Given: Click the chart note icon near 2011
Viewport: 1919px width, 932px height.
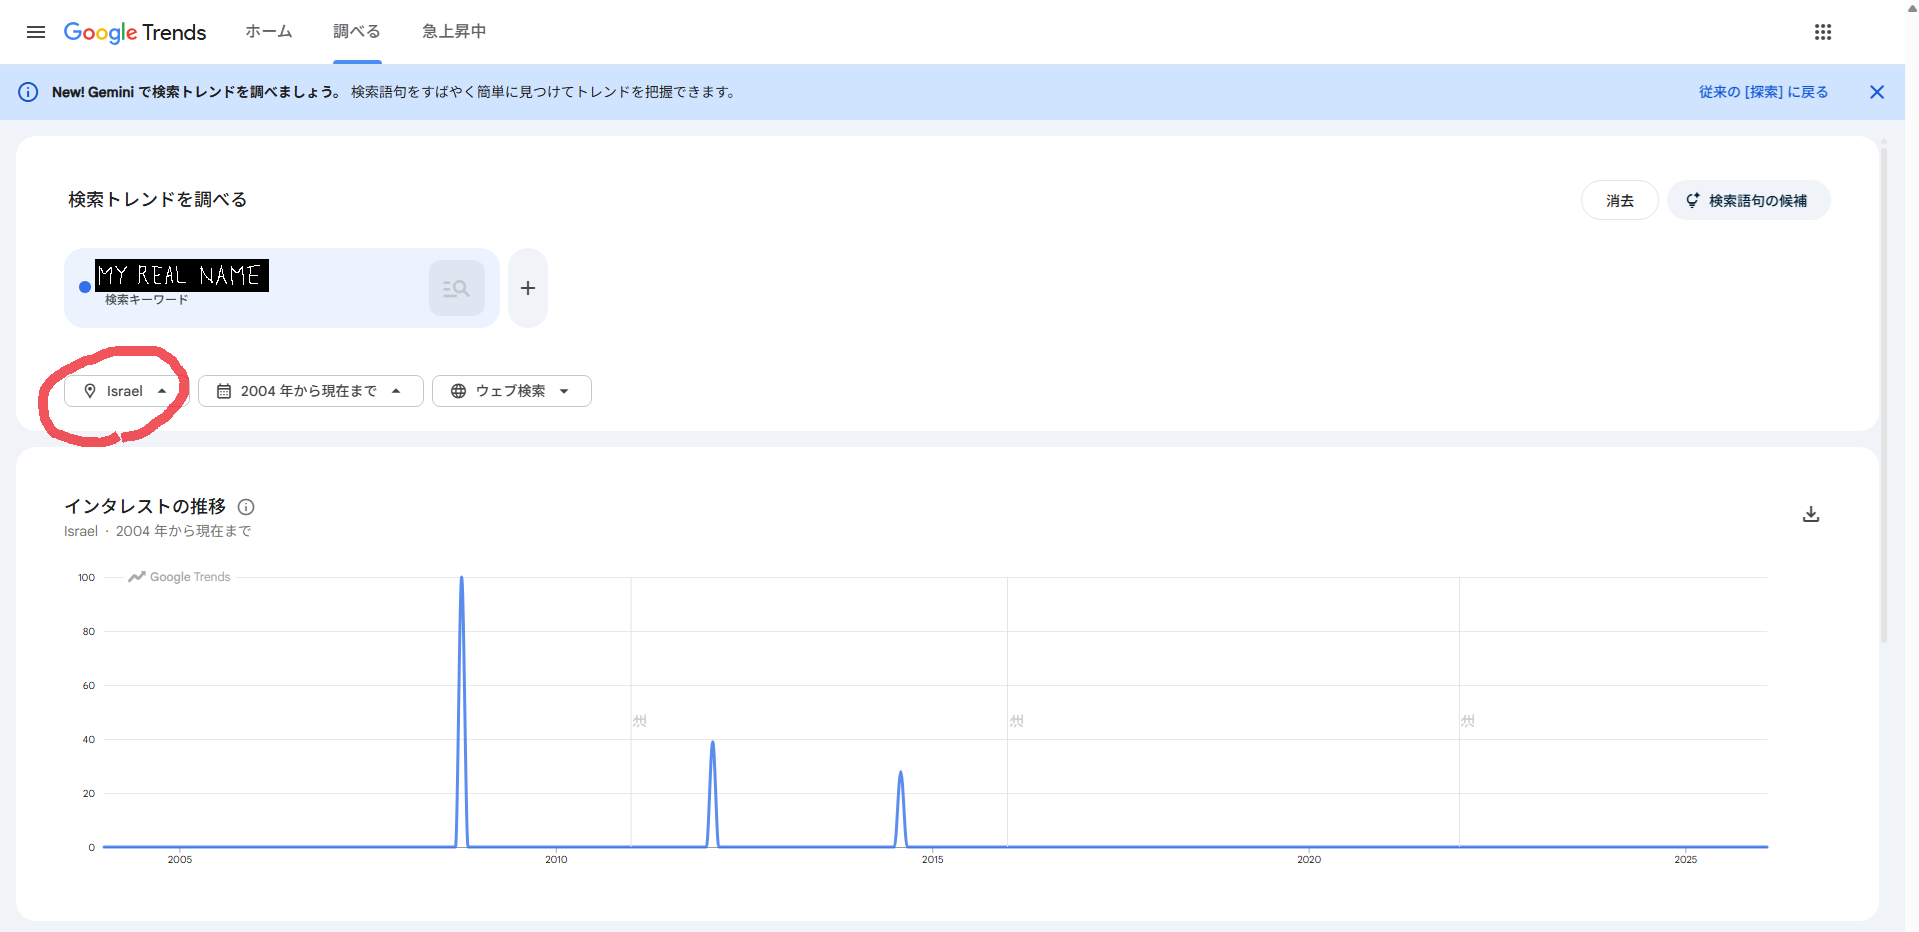Looking at the screenshot, I should coord(640,720).
